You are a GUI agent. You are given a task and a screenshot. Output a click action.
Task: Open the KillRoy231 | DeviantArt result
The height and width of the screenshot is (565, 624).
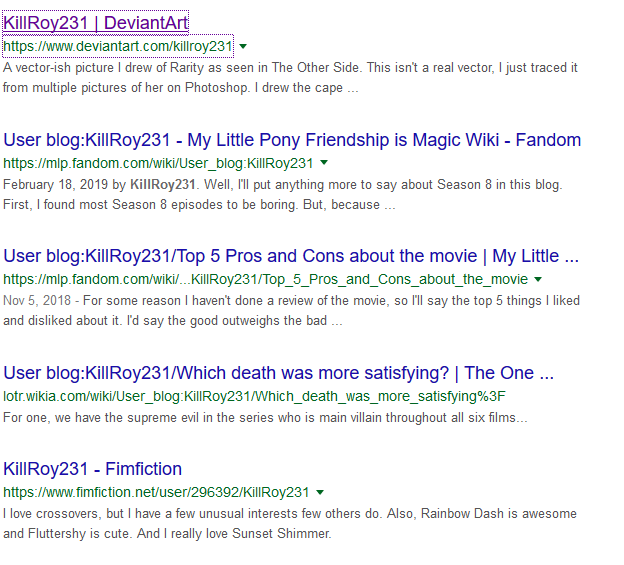pos(96,23)
